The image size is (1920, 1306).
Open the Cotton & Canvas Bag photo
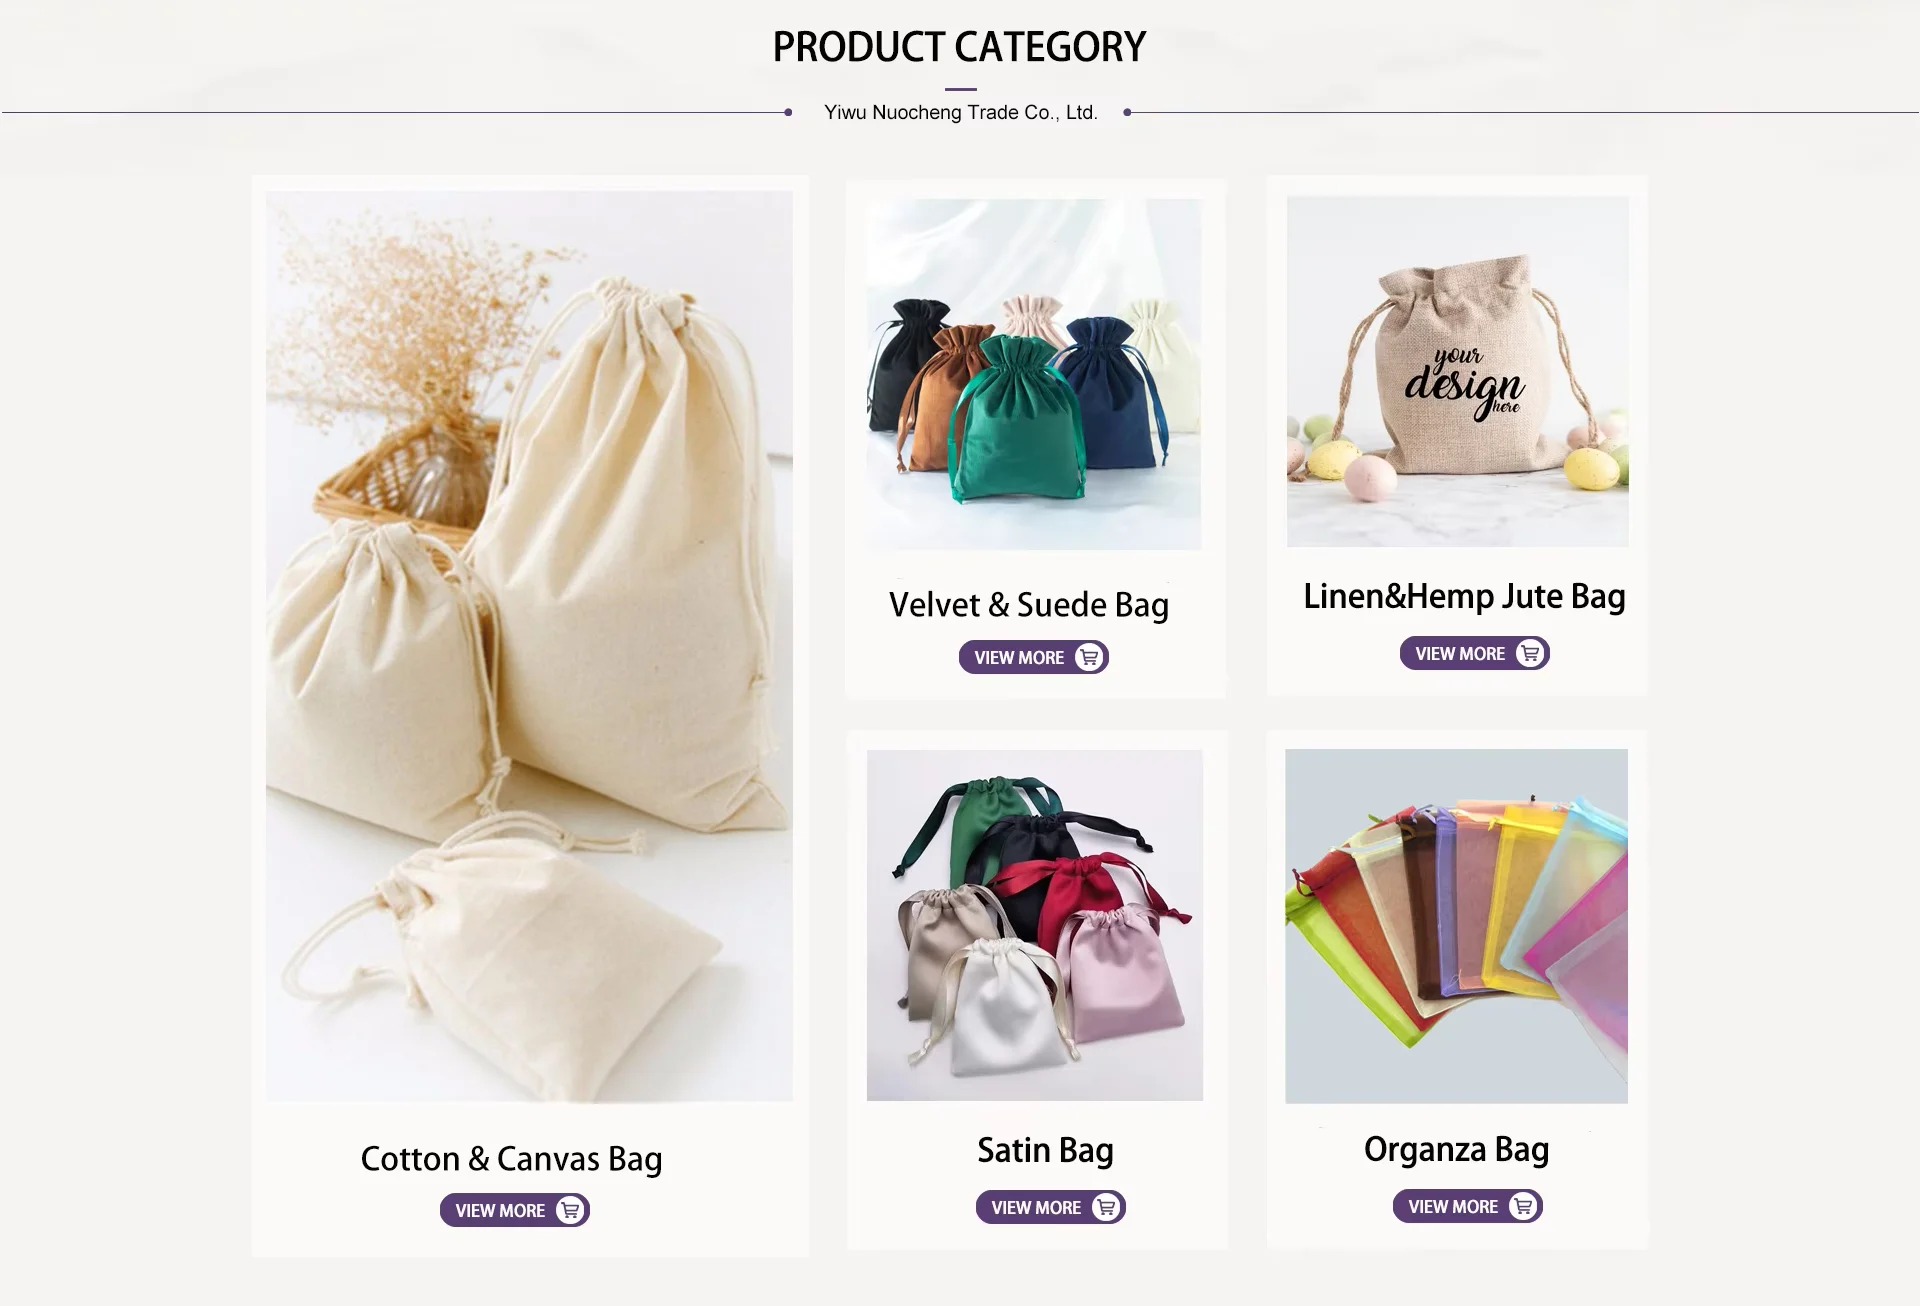coord(529,646)
